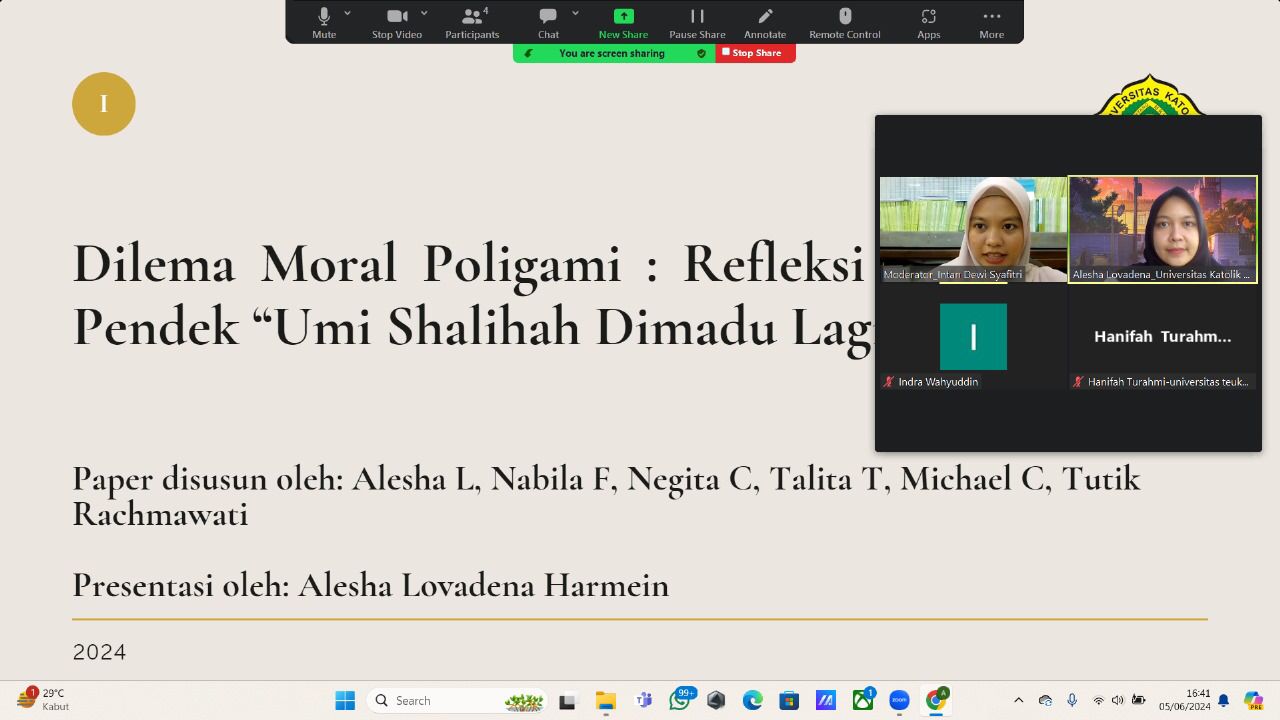Screen dimensions: 1280x720
Task: Open the Participants panel
Action: 472,21
